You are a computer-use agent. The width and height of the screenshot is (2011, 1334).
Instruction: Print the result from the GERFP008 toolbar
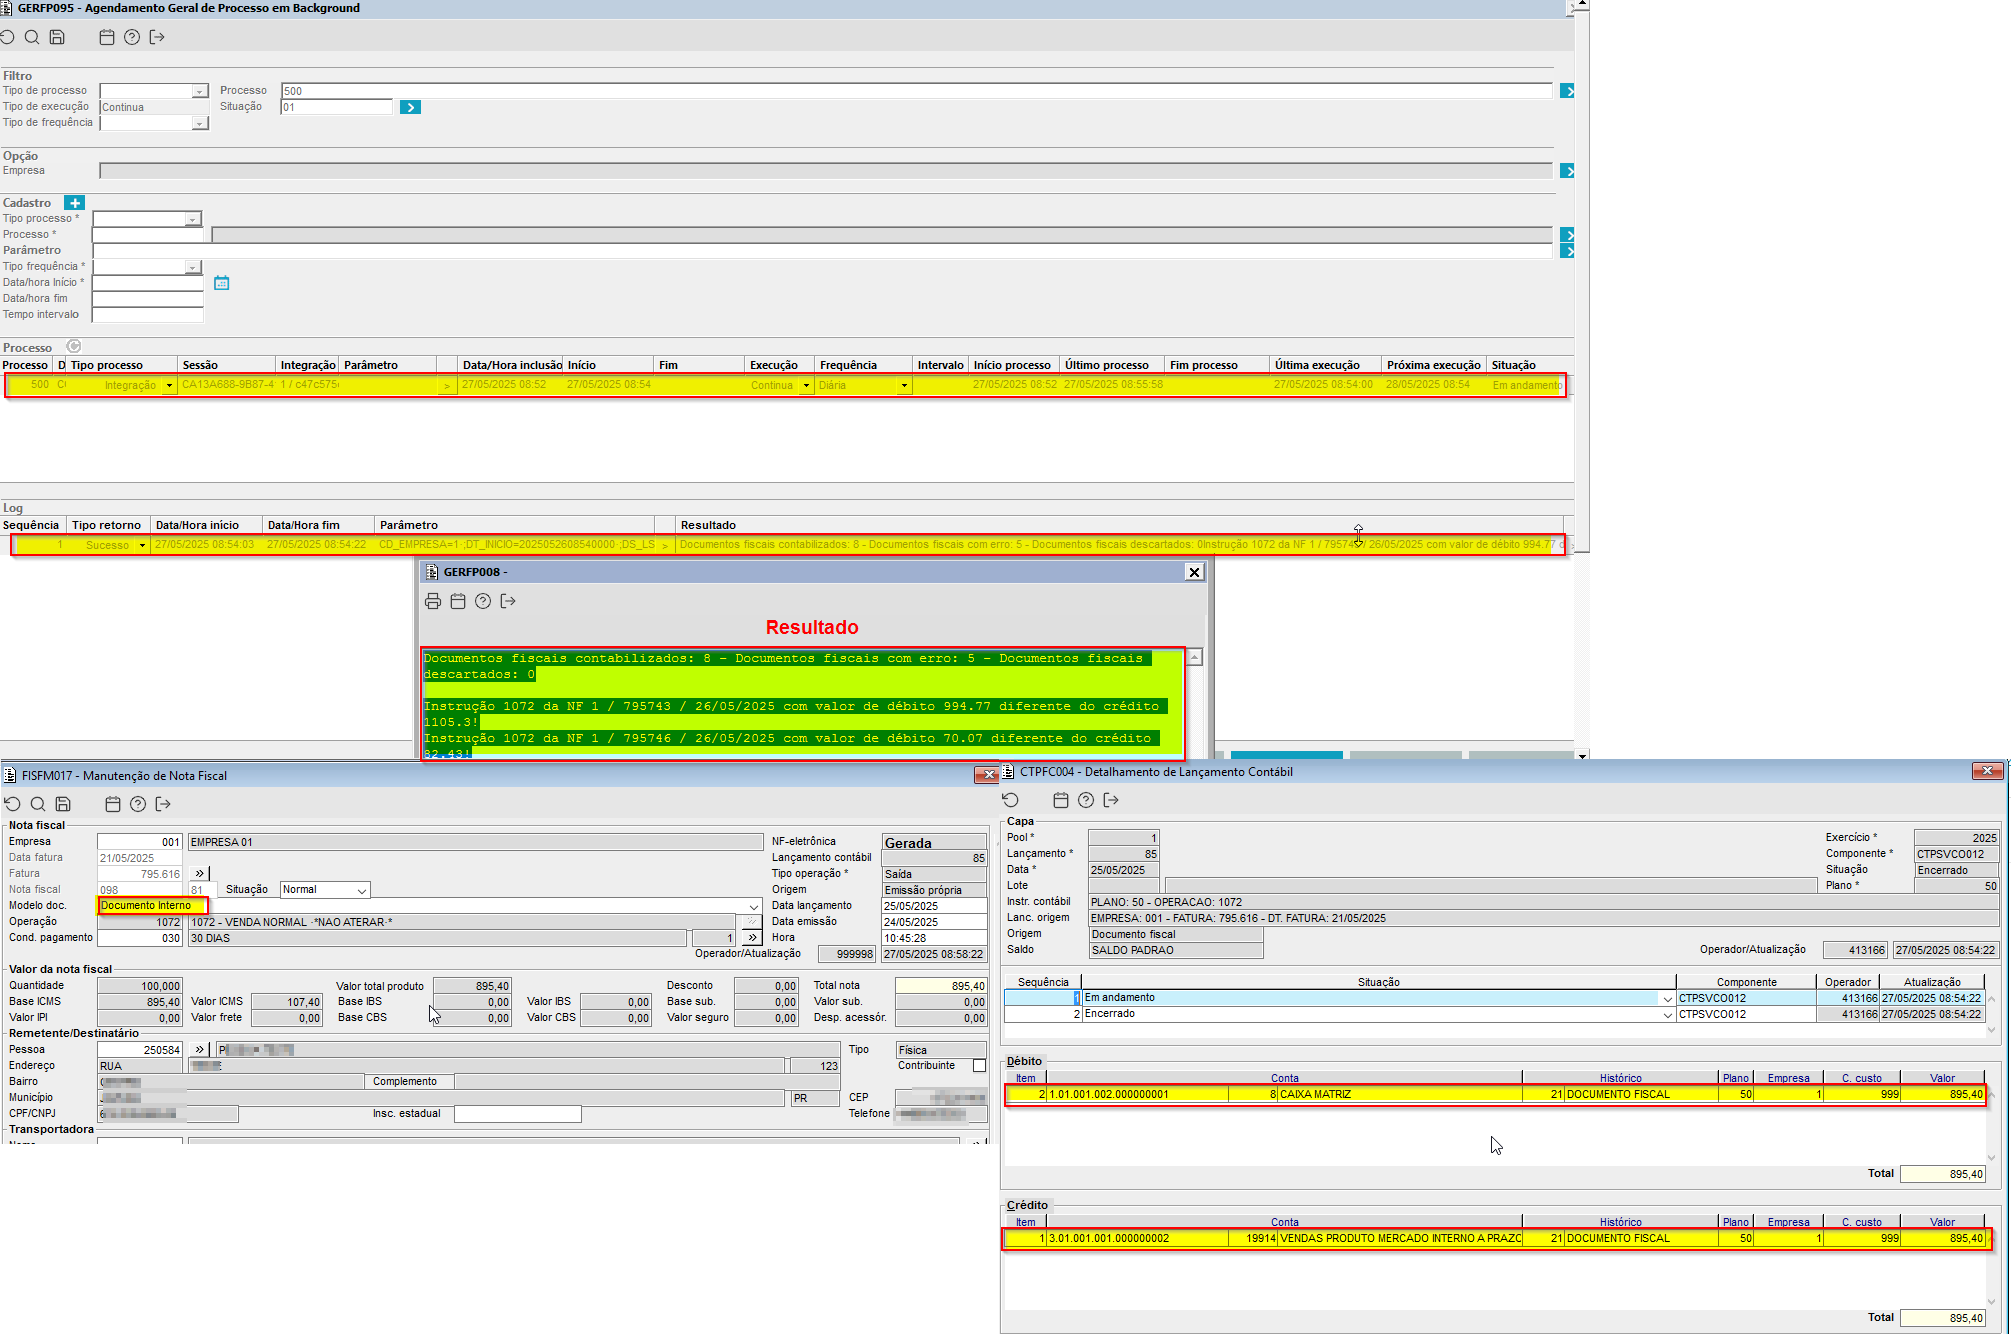433,601
